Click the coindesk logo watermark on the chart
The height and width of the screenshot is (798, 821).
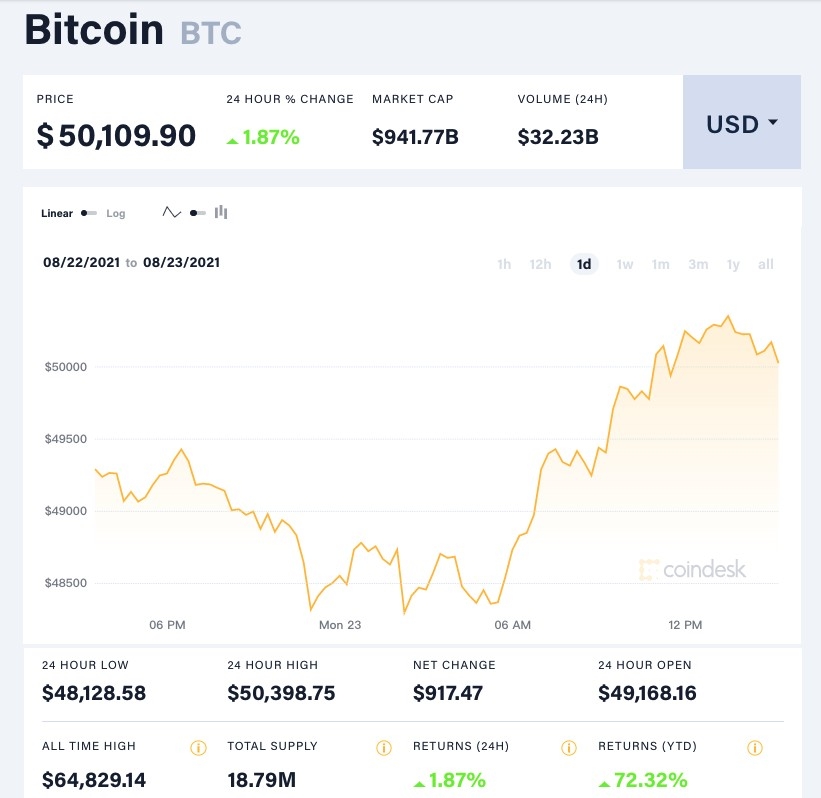pos(691,569)
